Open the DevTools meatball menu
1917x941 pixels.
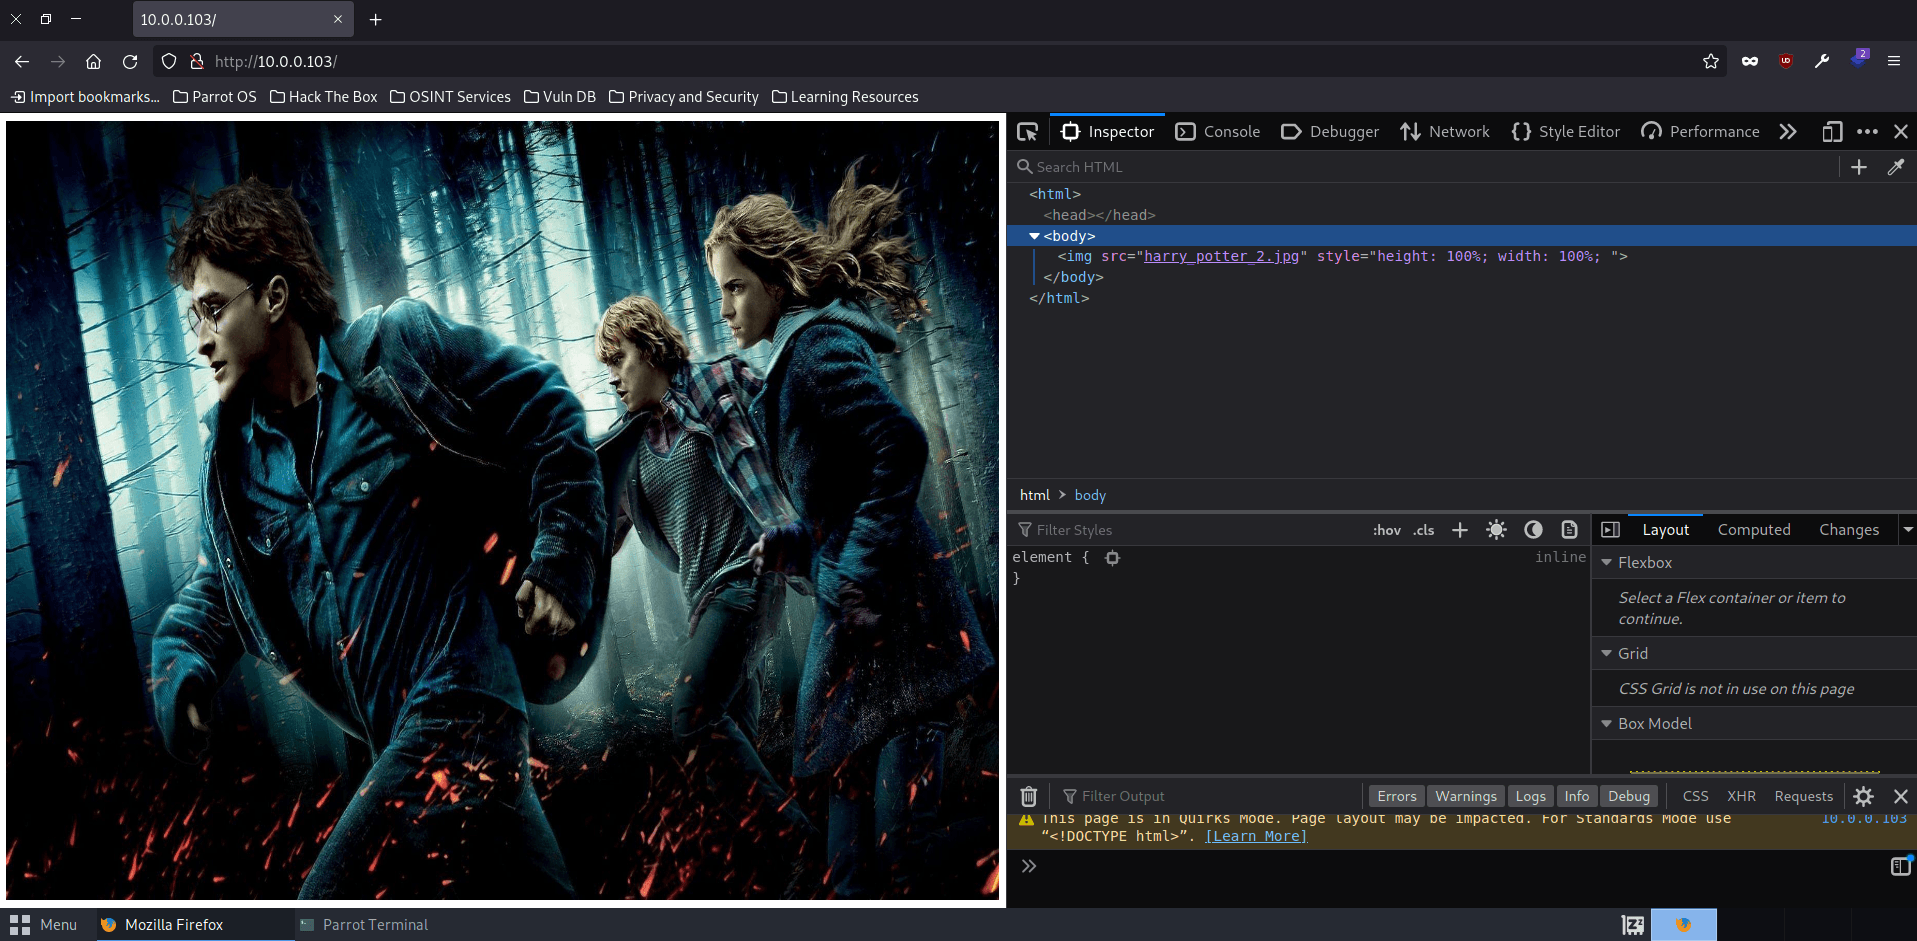pos(1866,131)
